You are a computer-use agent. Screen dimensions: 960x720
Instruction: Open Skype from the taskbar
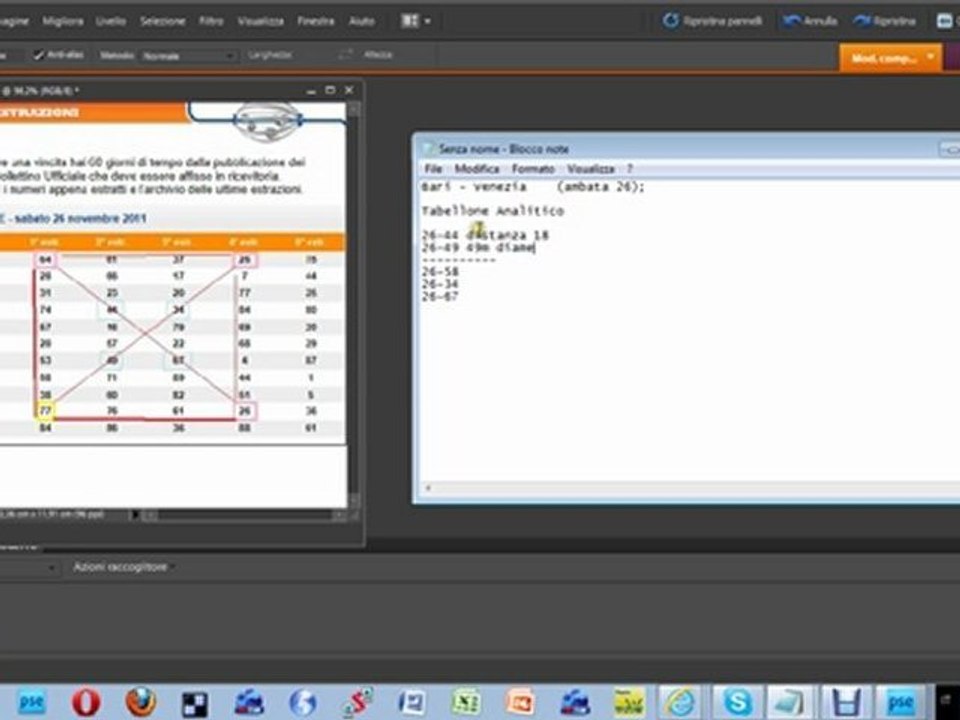coord(736,702)
